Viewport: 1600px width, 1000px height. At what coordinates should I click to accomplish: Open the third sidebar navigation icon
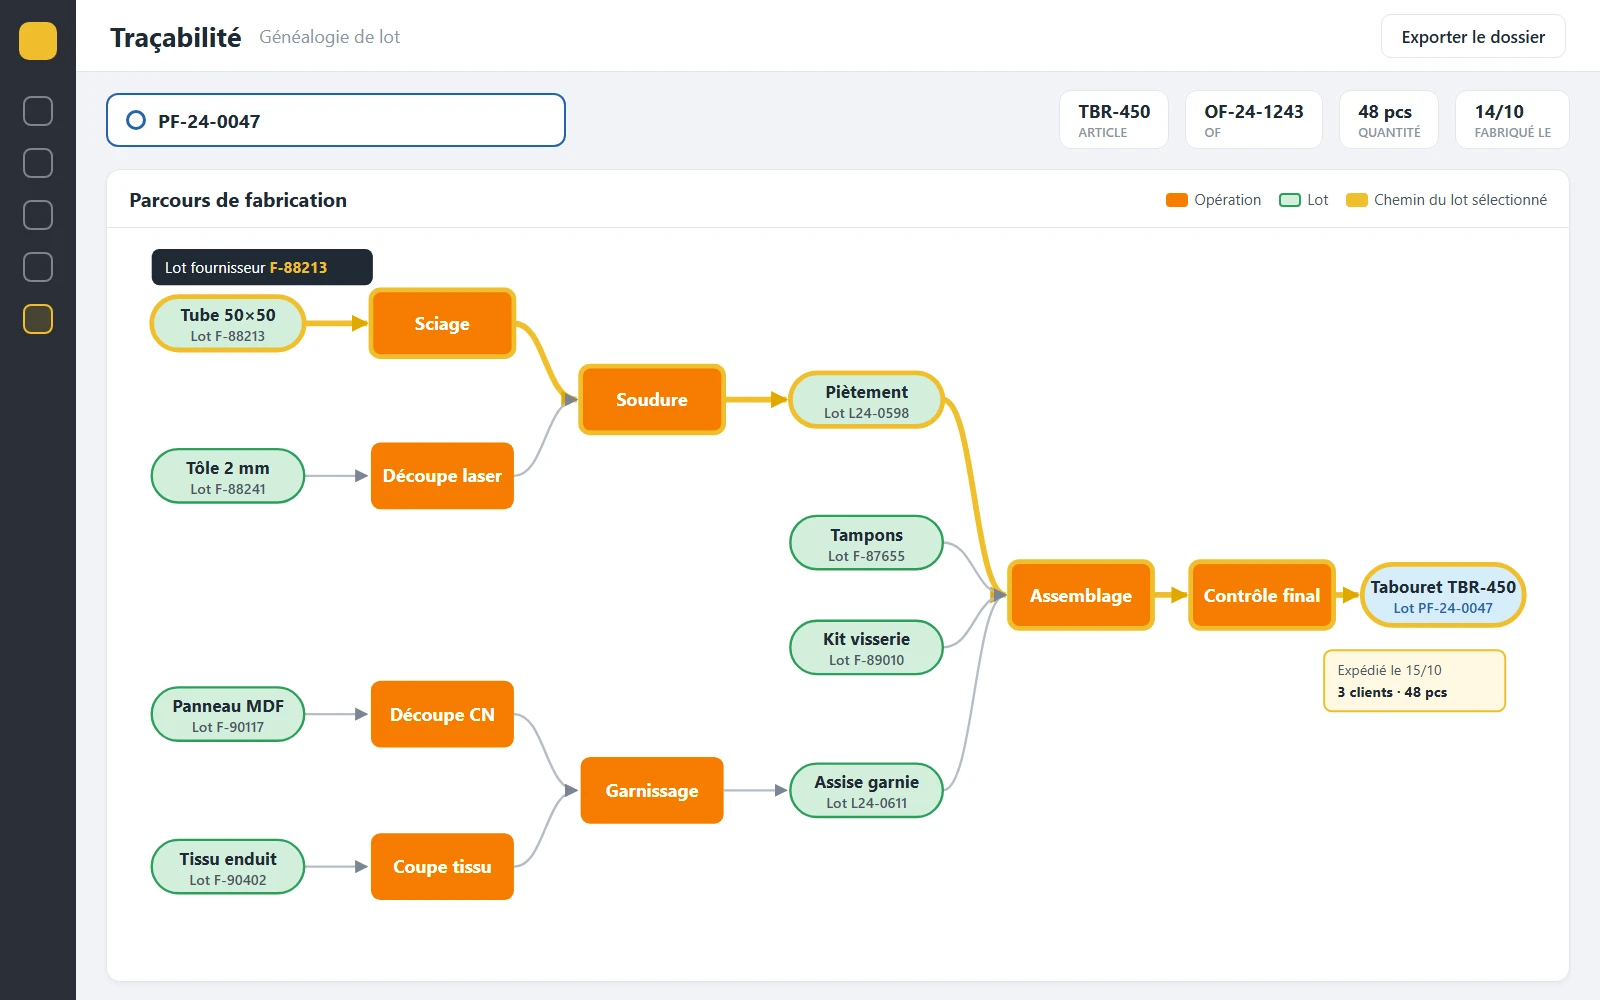(38, 215)
